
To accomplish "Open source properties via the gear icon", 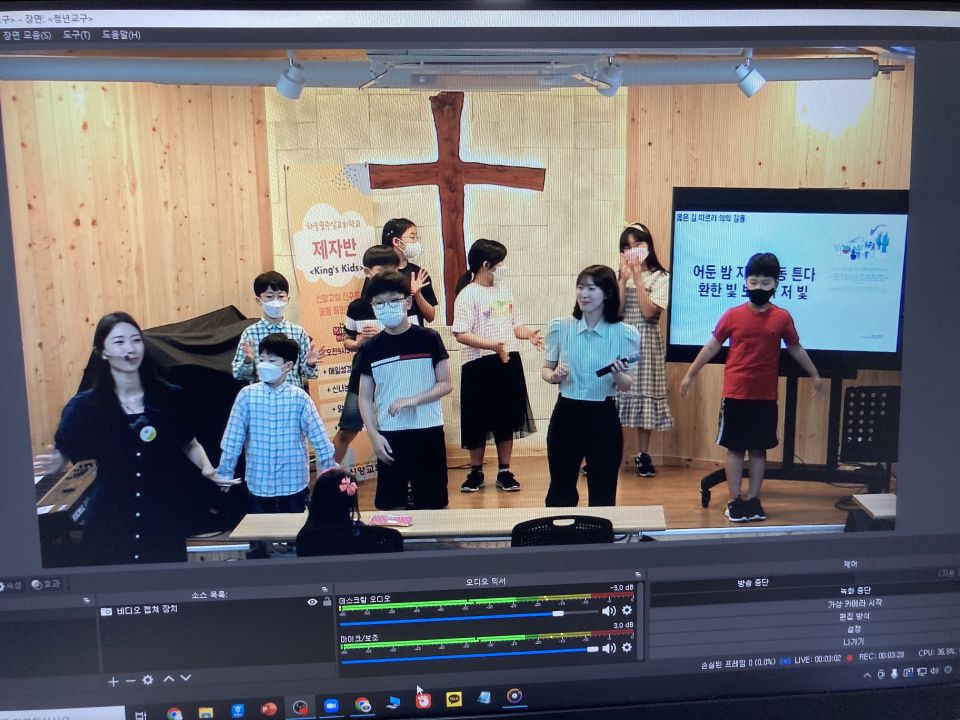I will point(148,680).
